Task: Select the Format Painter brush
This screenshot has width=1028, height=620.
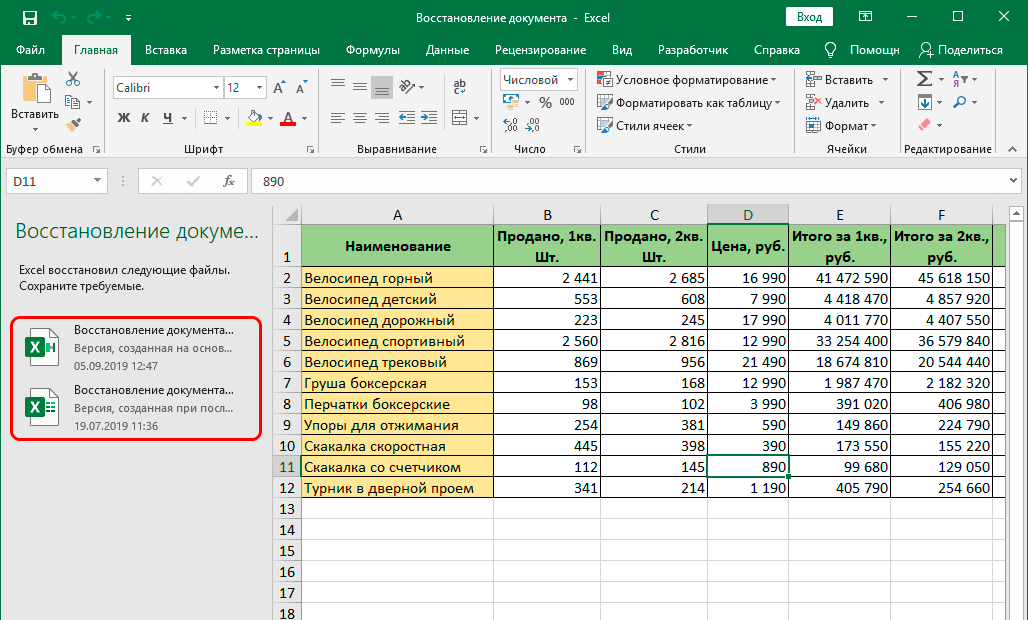Action: coord(73,124)
